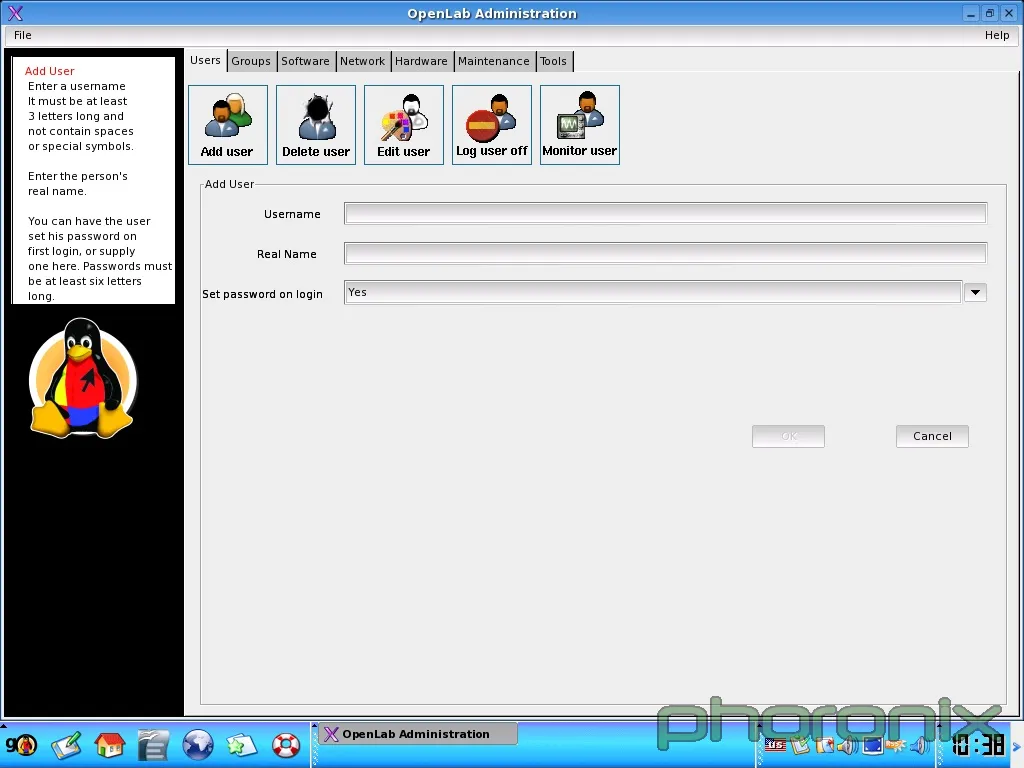The height and width of the screenshot is (768, 1024).
Task: Click the red Add User help heading
Action: (50, 71)
